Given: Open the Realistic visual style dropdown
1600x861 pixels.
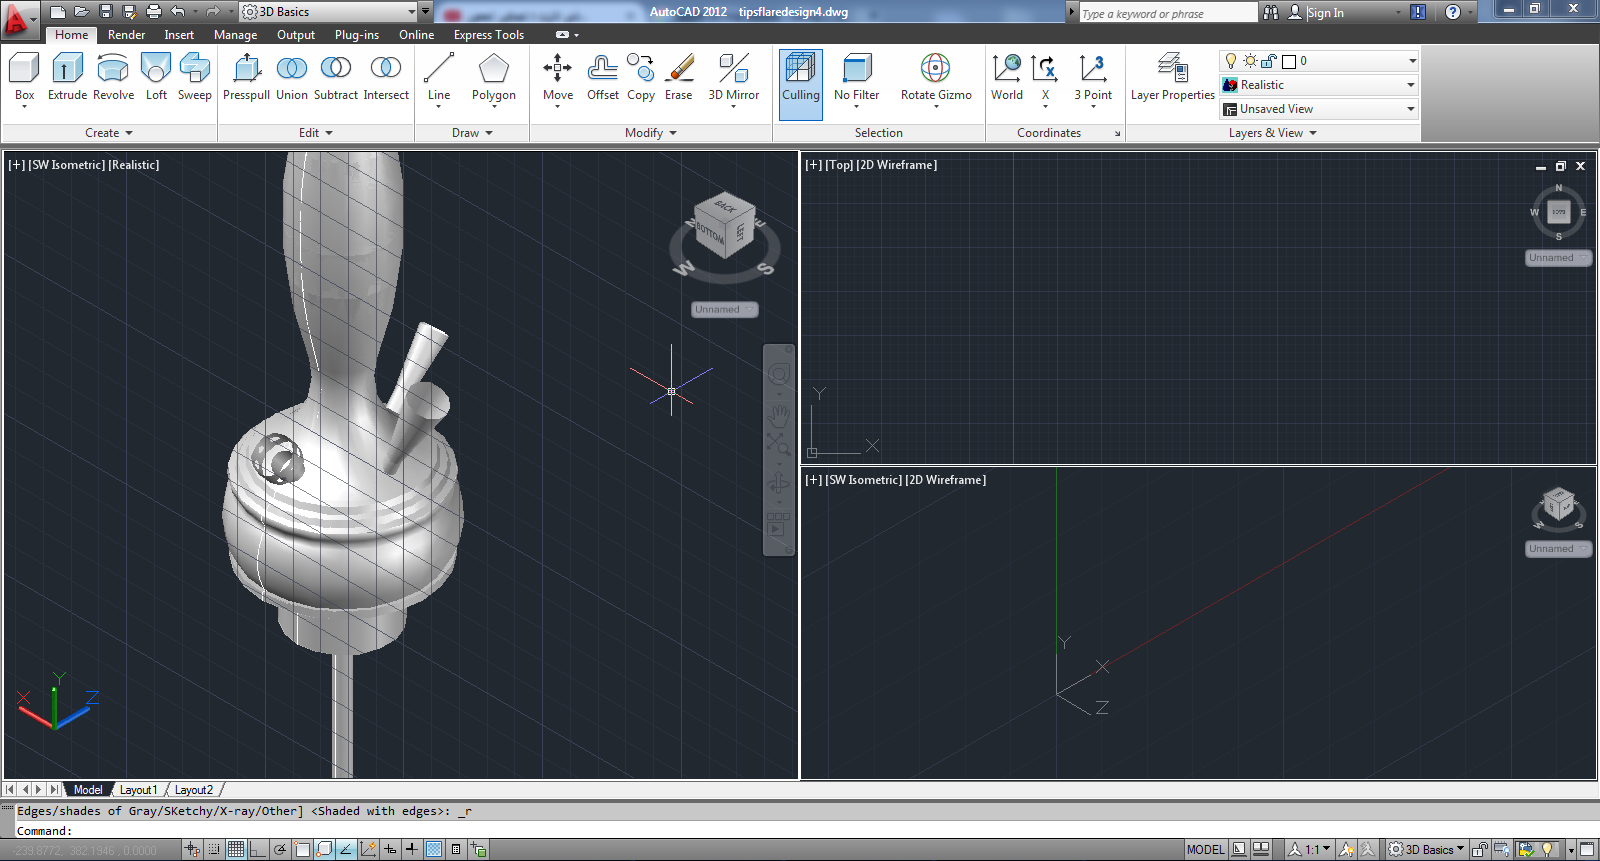Looking at the screenshot, I should tap(1319, 85).
